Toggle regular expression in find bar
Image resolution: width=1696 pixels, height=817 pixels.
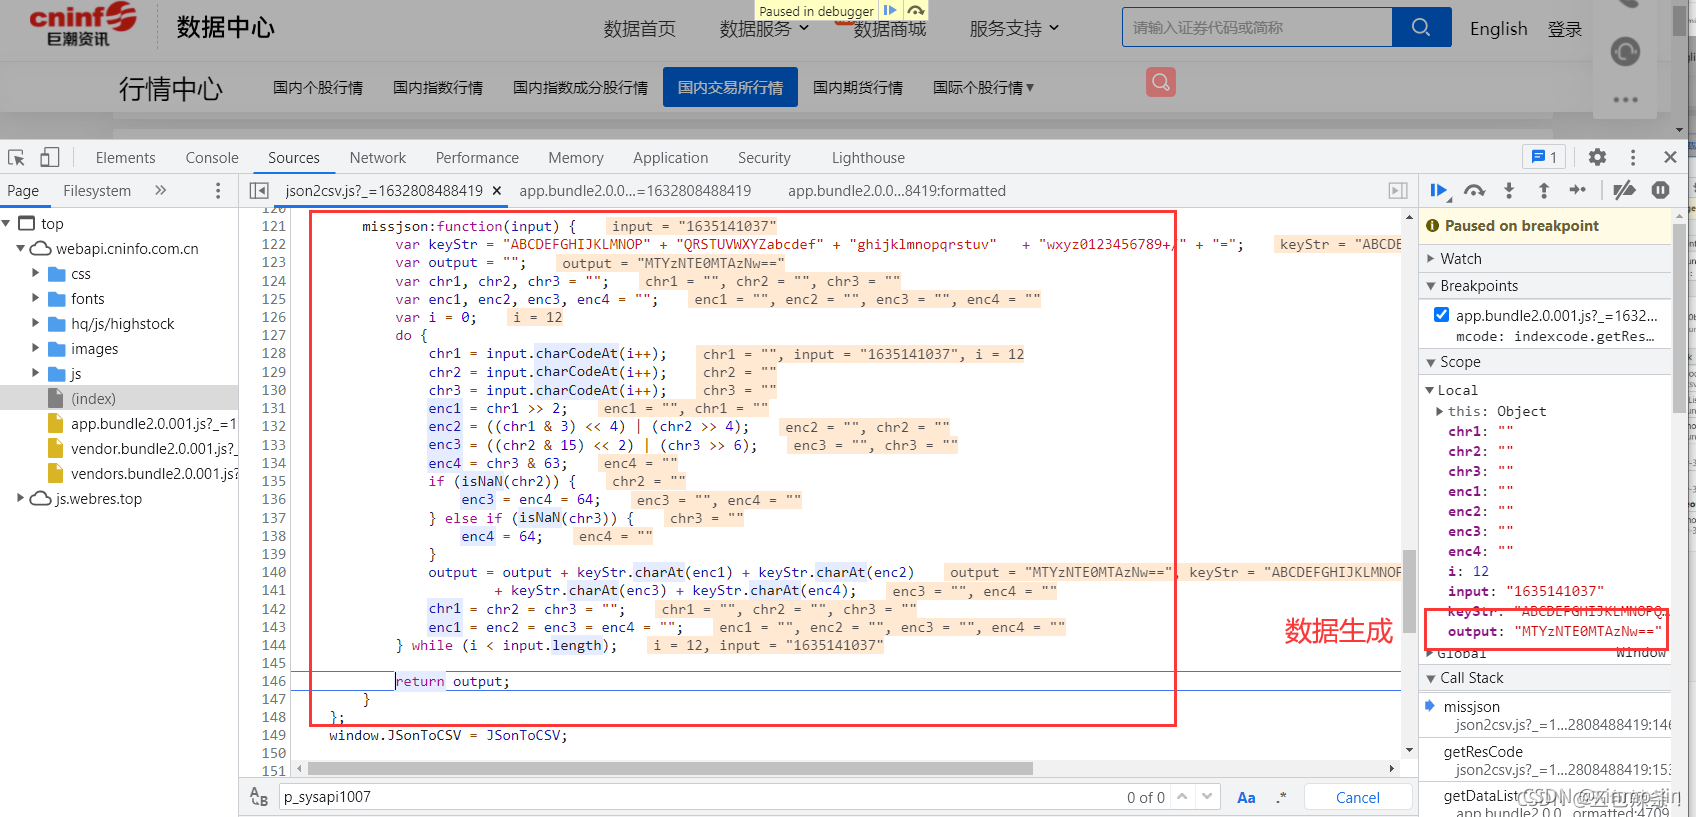click(1281, 797)
